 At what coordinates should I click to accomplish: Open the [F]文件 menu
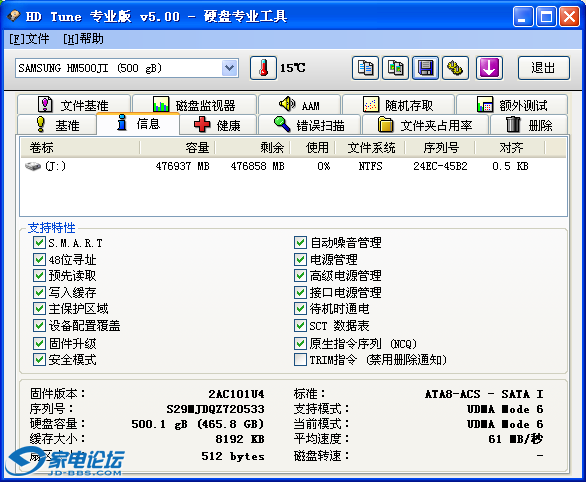[x=29, y=39]
